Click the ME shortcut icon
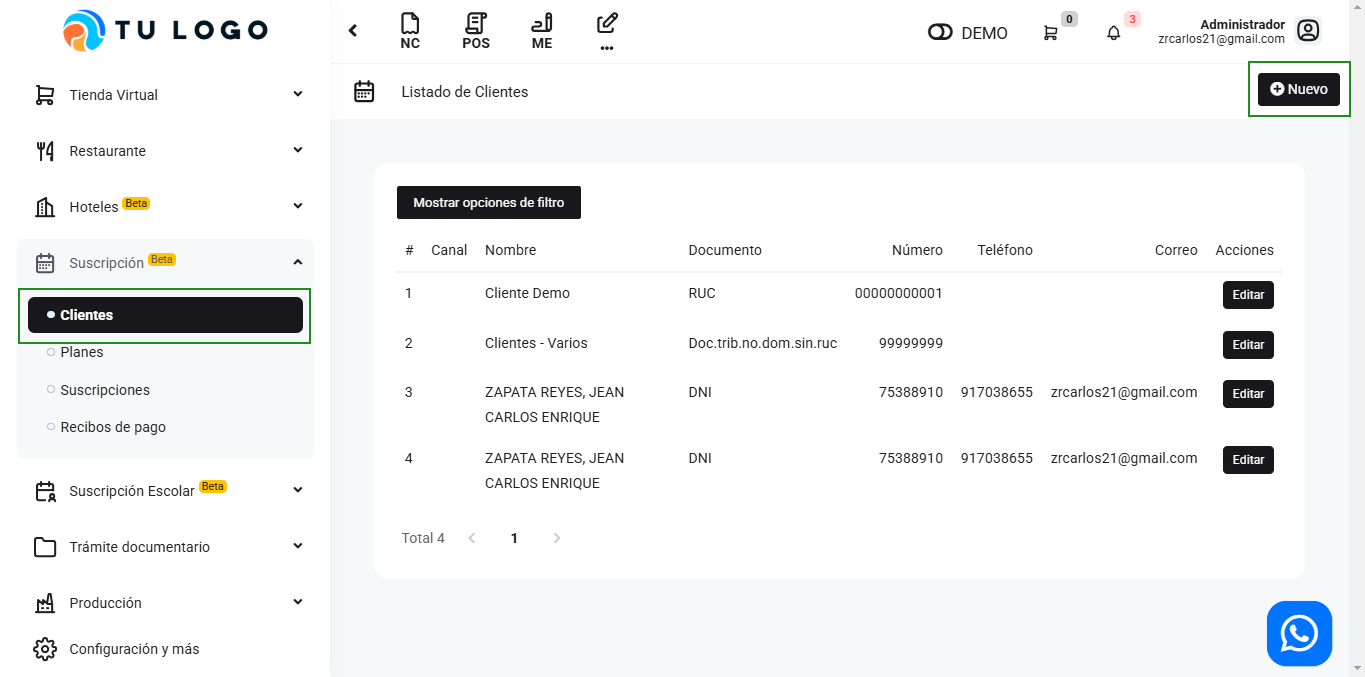Screen dimensions: 1365x677 tap(542, 31)
